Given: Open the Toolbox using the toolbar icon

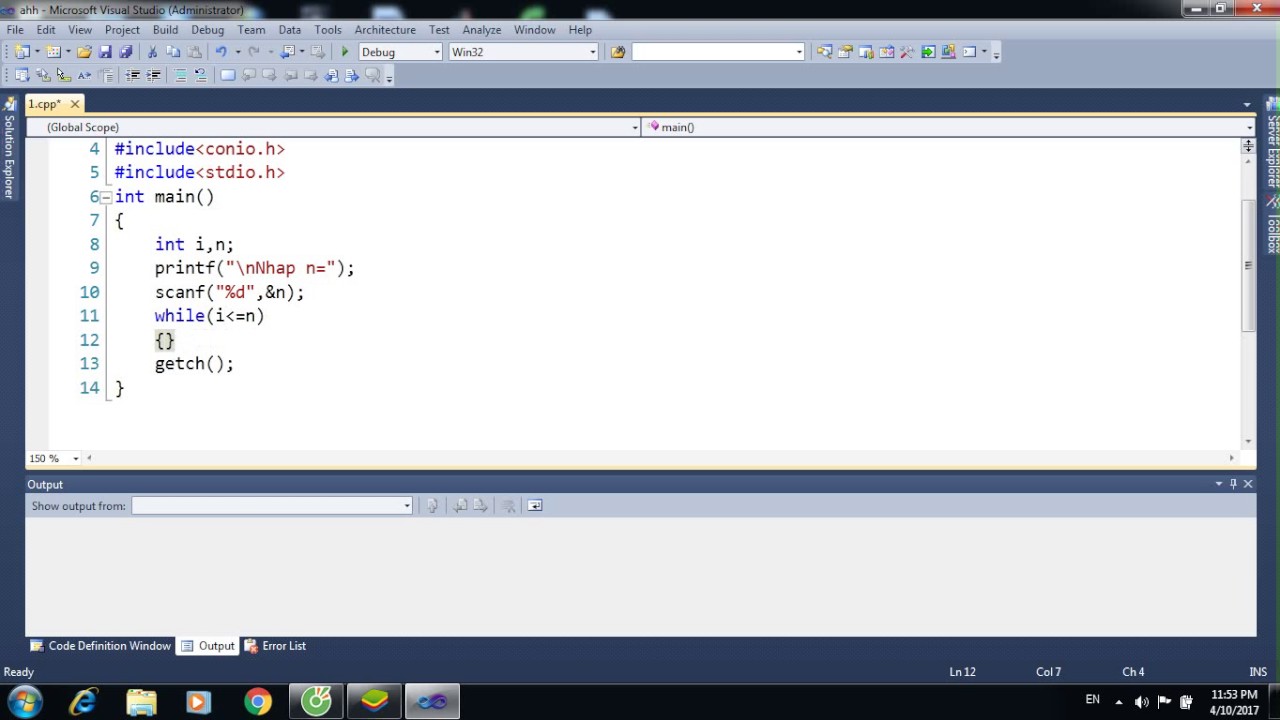Looking at the screenshot, I should point(907,52).
